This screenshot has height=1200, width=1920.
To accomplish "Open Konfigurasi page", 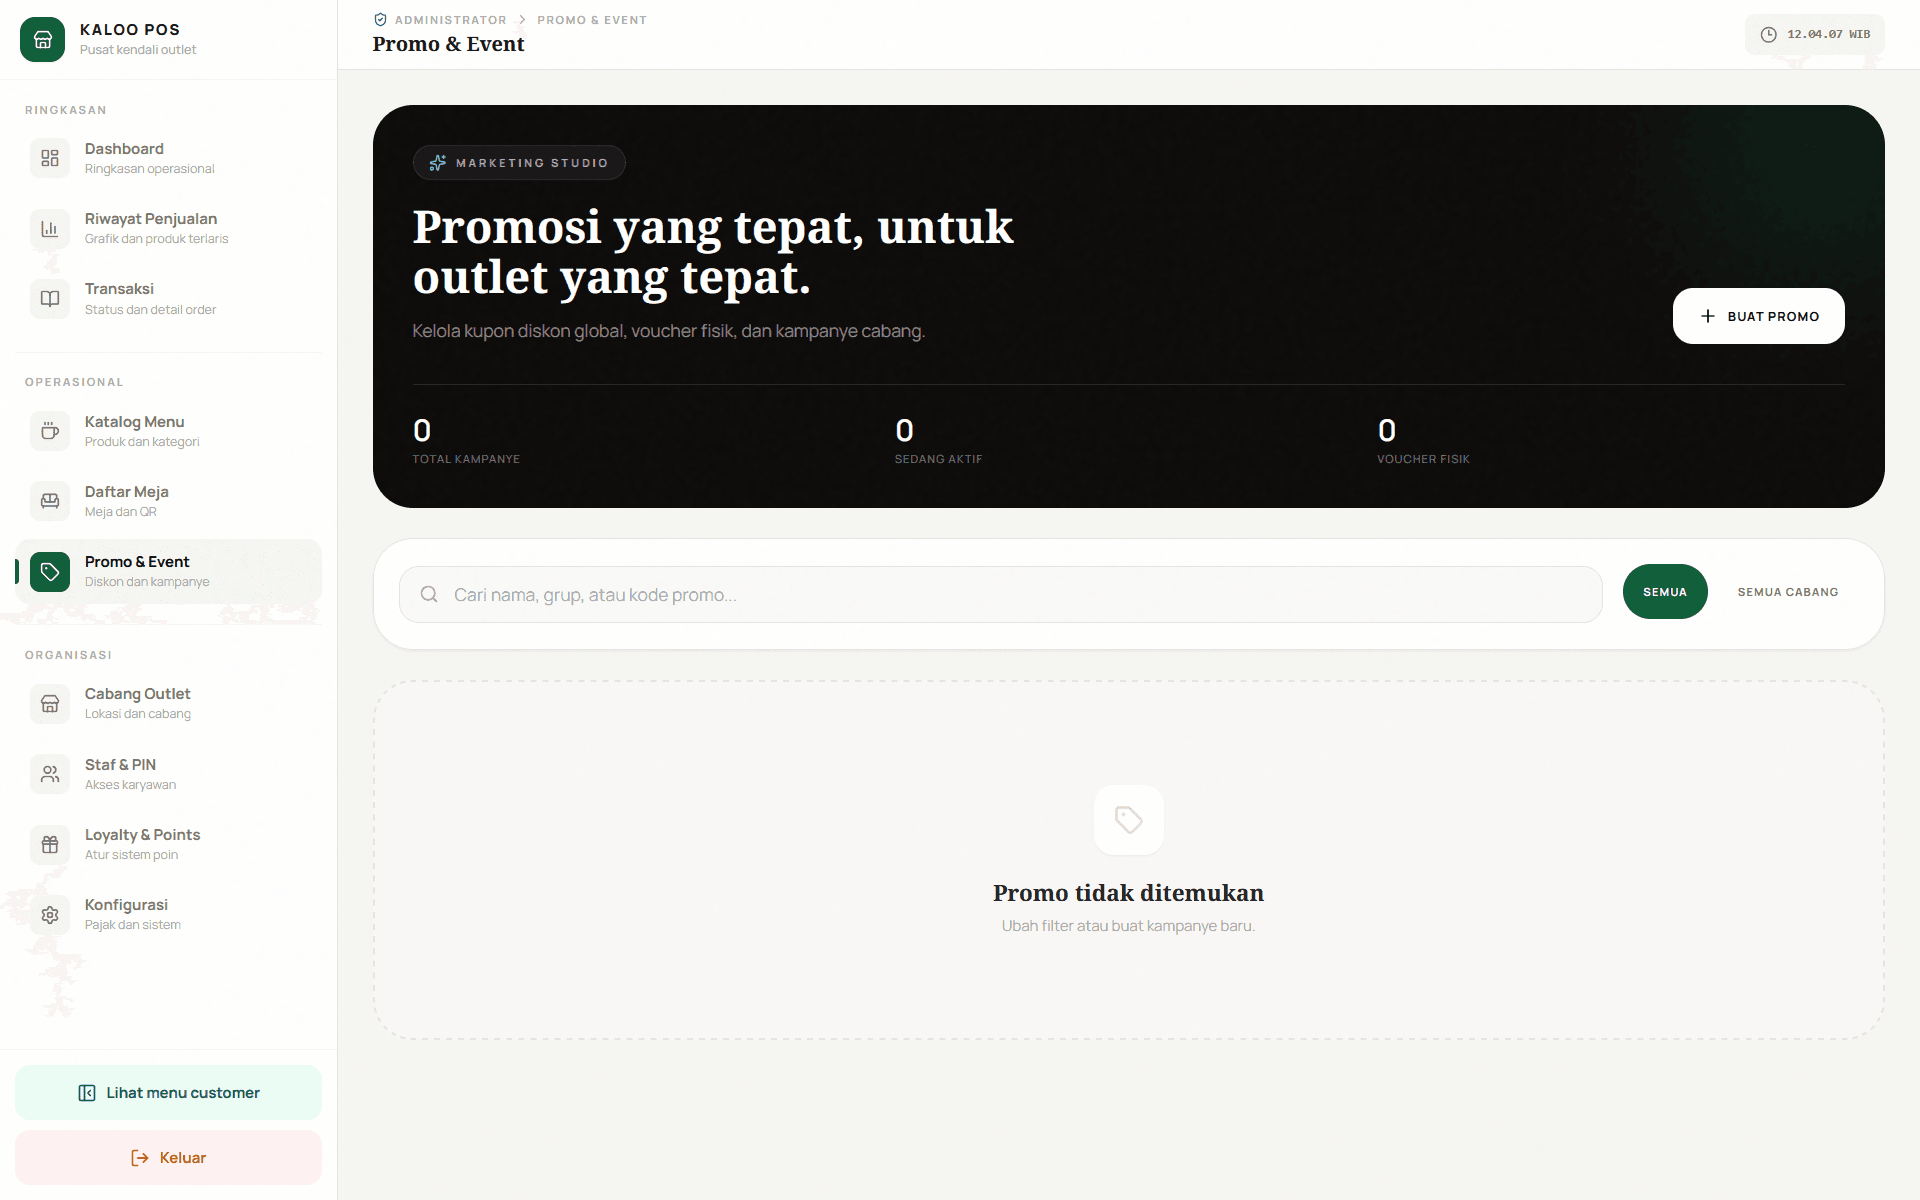I will point(168,914).
